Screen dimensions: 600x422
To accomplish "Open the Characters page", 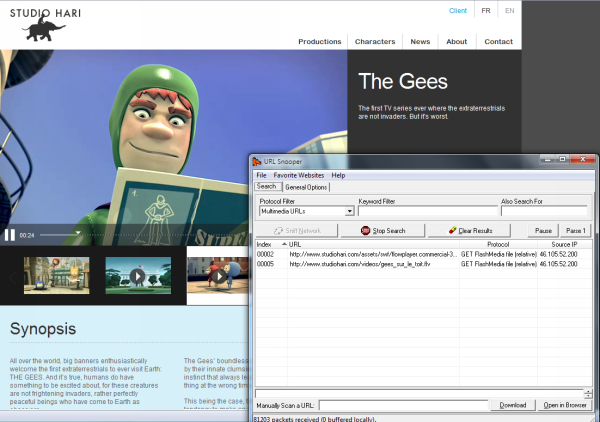I will [375, 41].
